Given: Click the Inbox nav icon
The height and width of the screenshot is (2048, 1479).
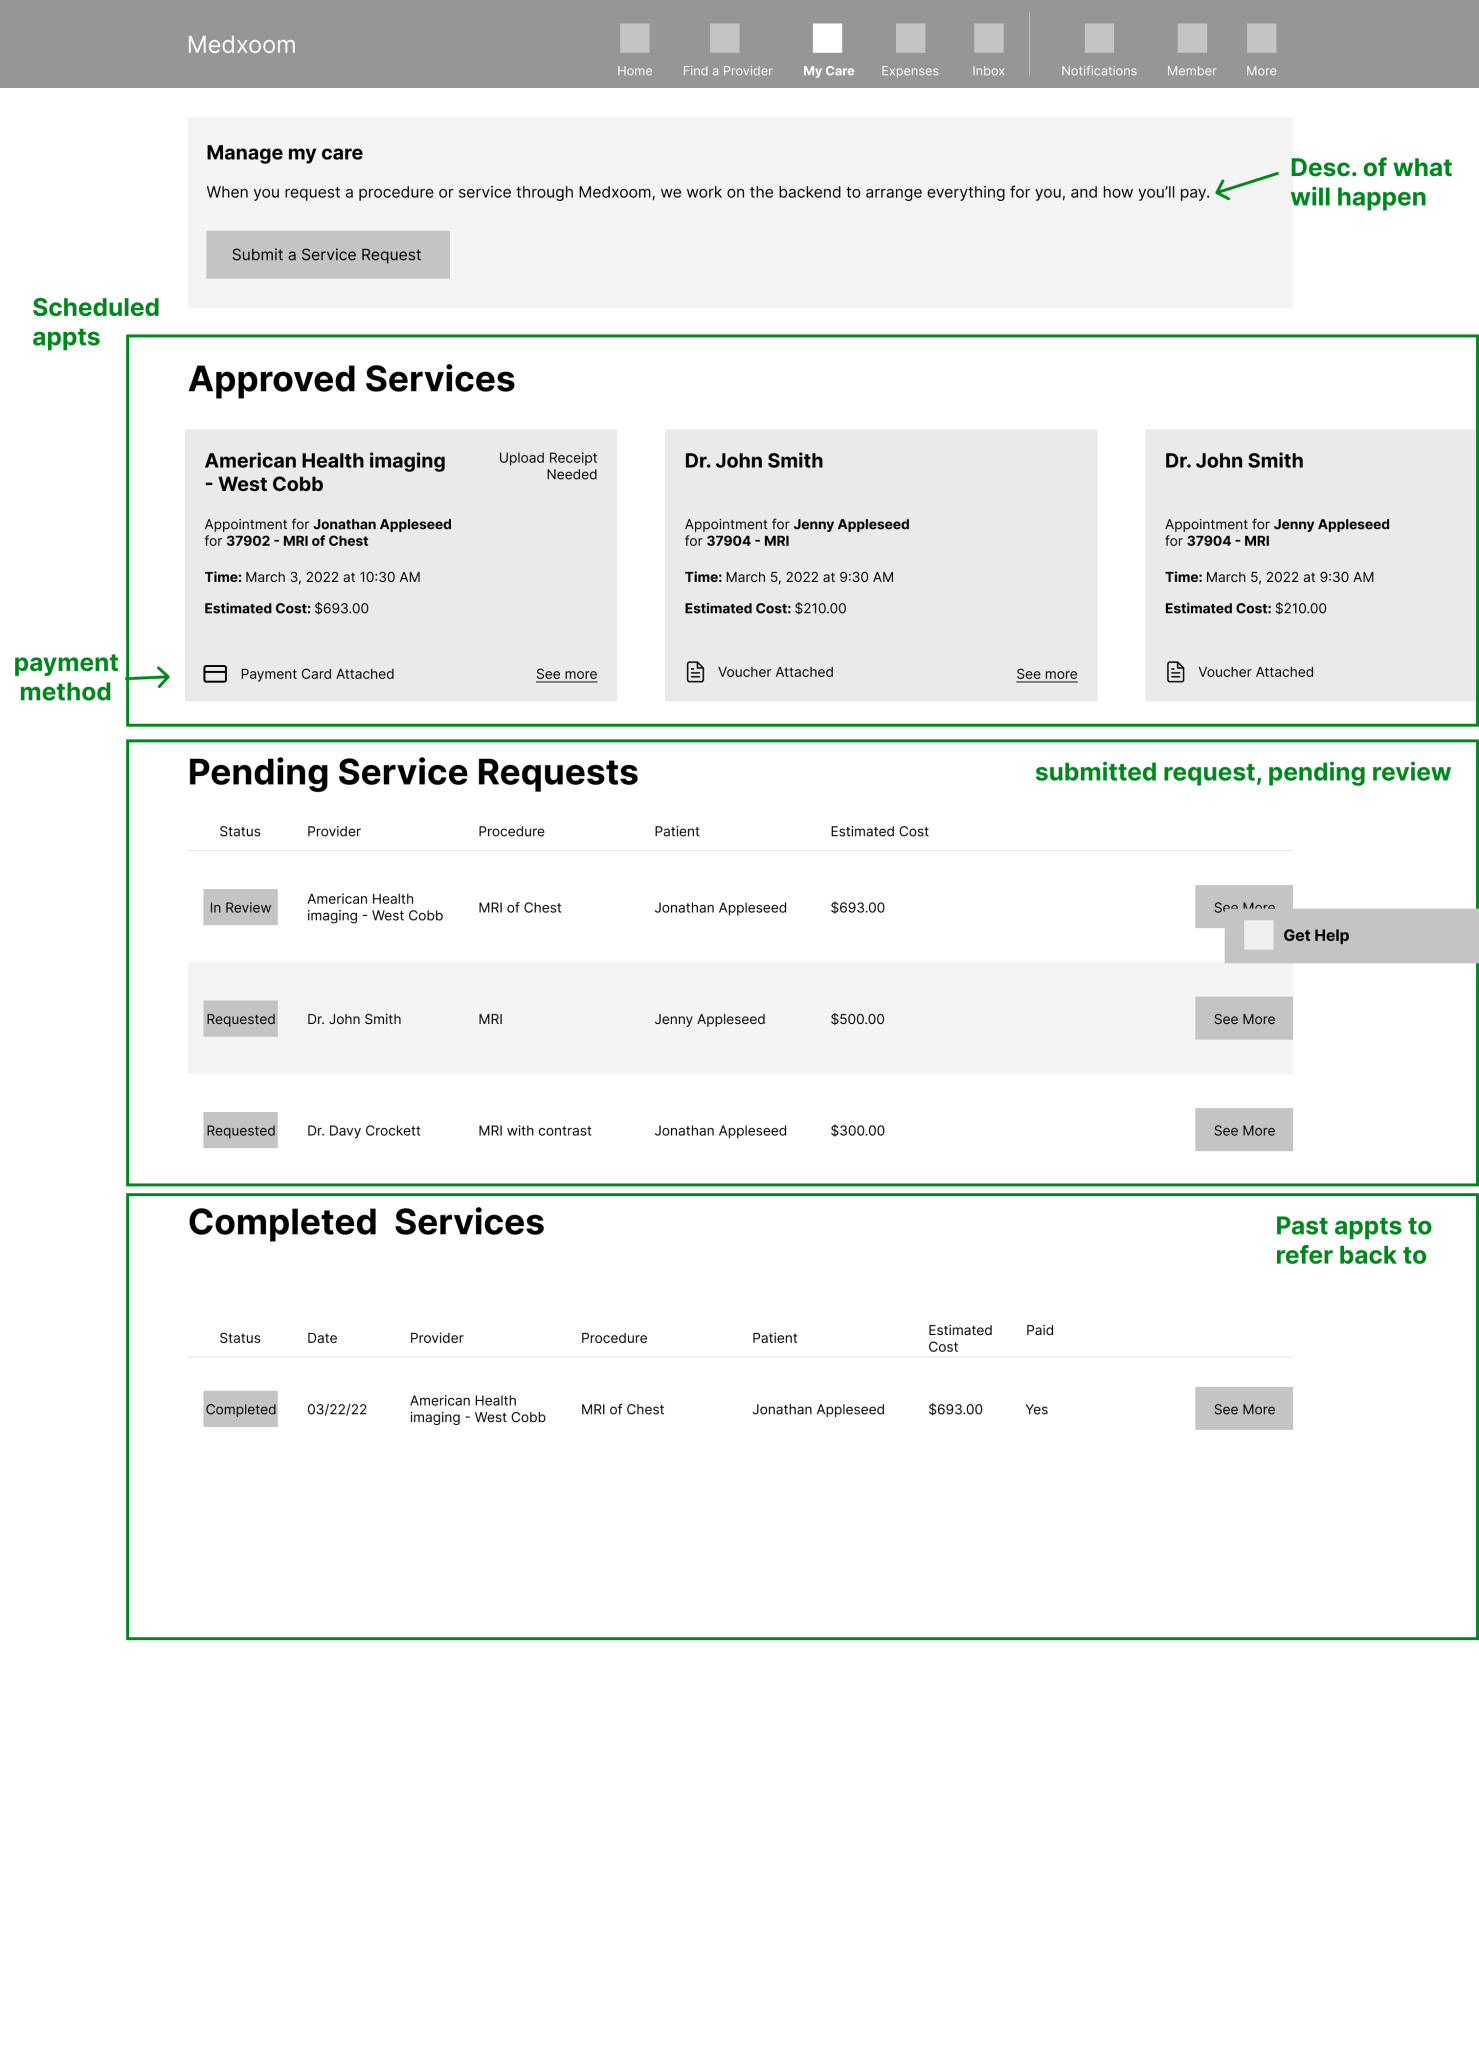Looking at the screenshot, I should (x=988, y=38).
